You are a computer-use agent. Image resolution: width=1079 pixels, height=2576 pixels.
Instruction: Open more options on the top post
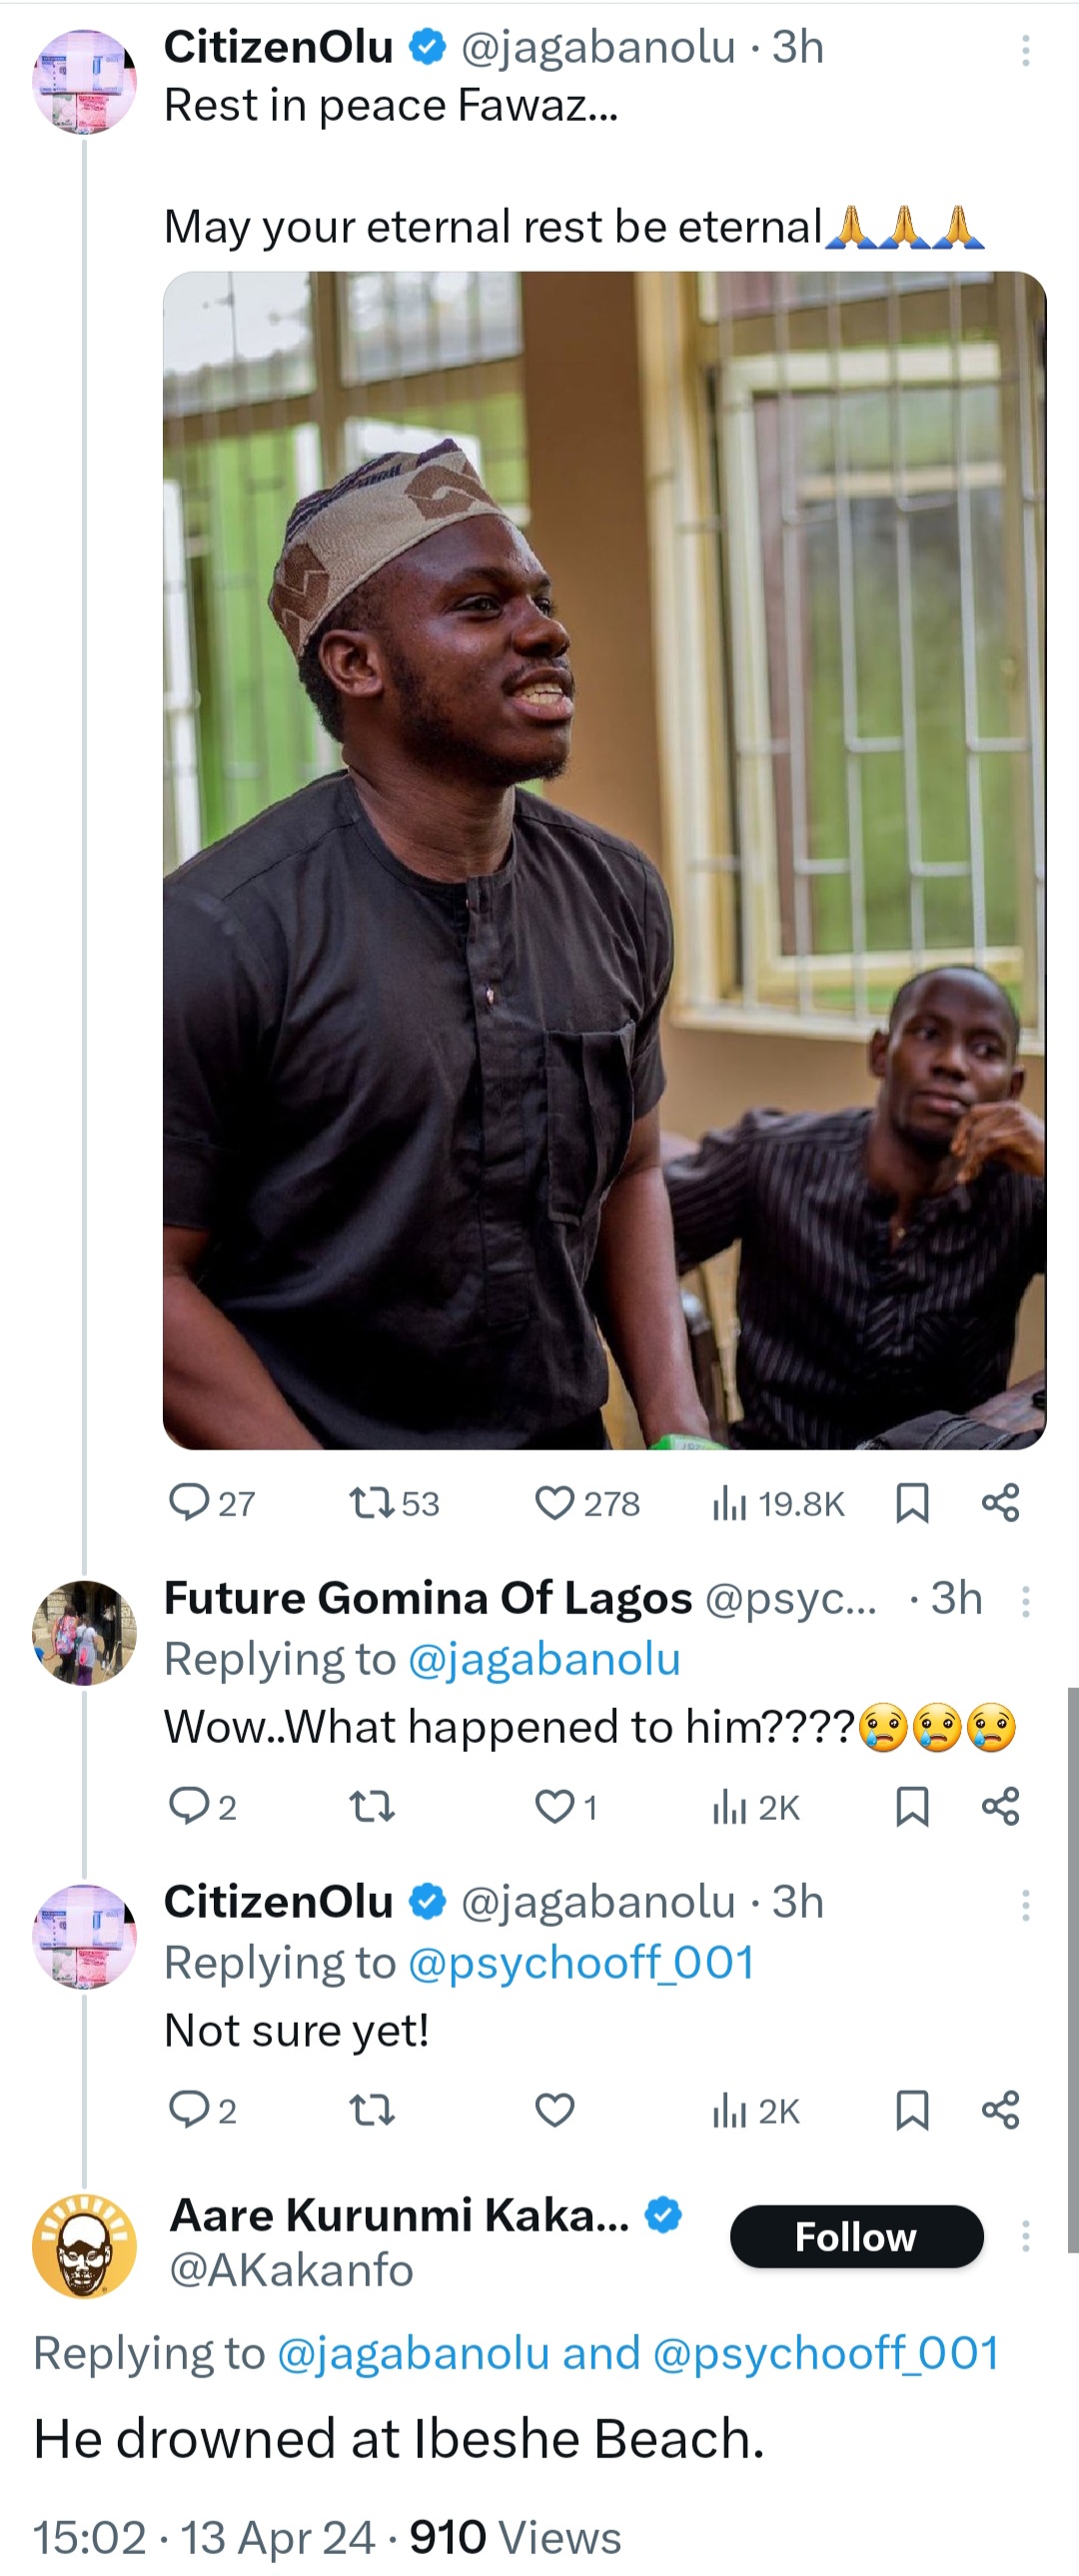click(x=1025, y=51)
